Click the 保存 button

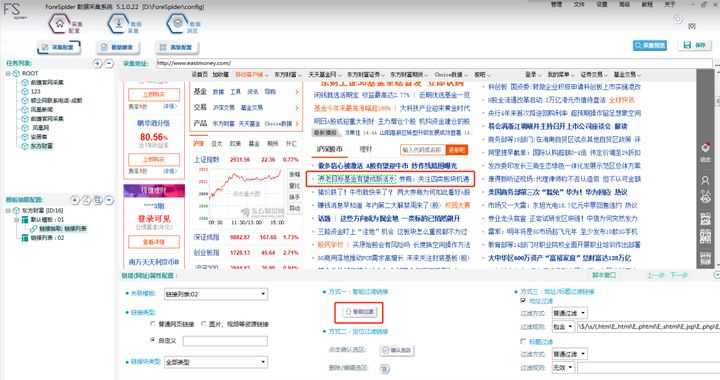point(695,45)
